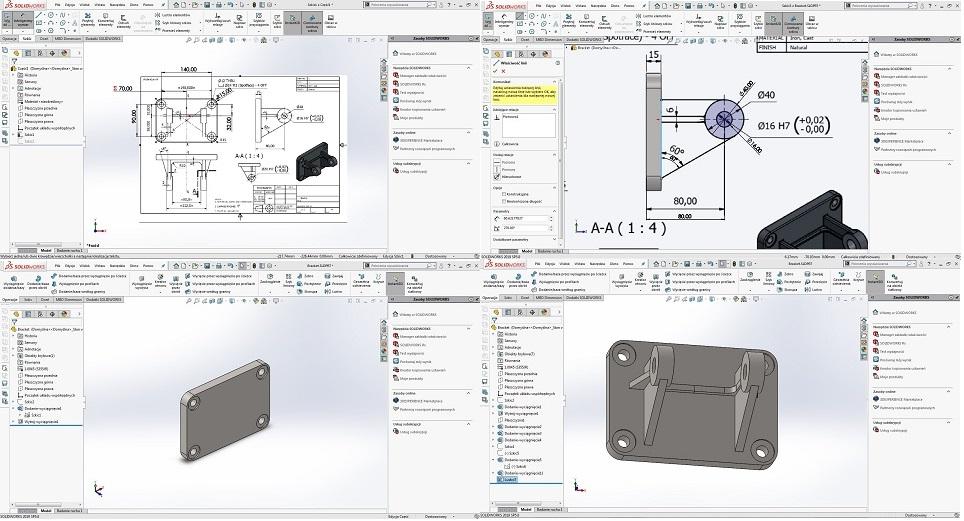Click Wyciągnięcie dodania/bazy icon in bottom-right window
The width and height of the screenshot is (964, 521).
tap(494, 279)
